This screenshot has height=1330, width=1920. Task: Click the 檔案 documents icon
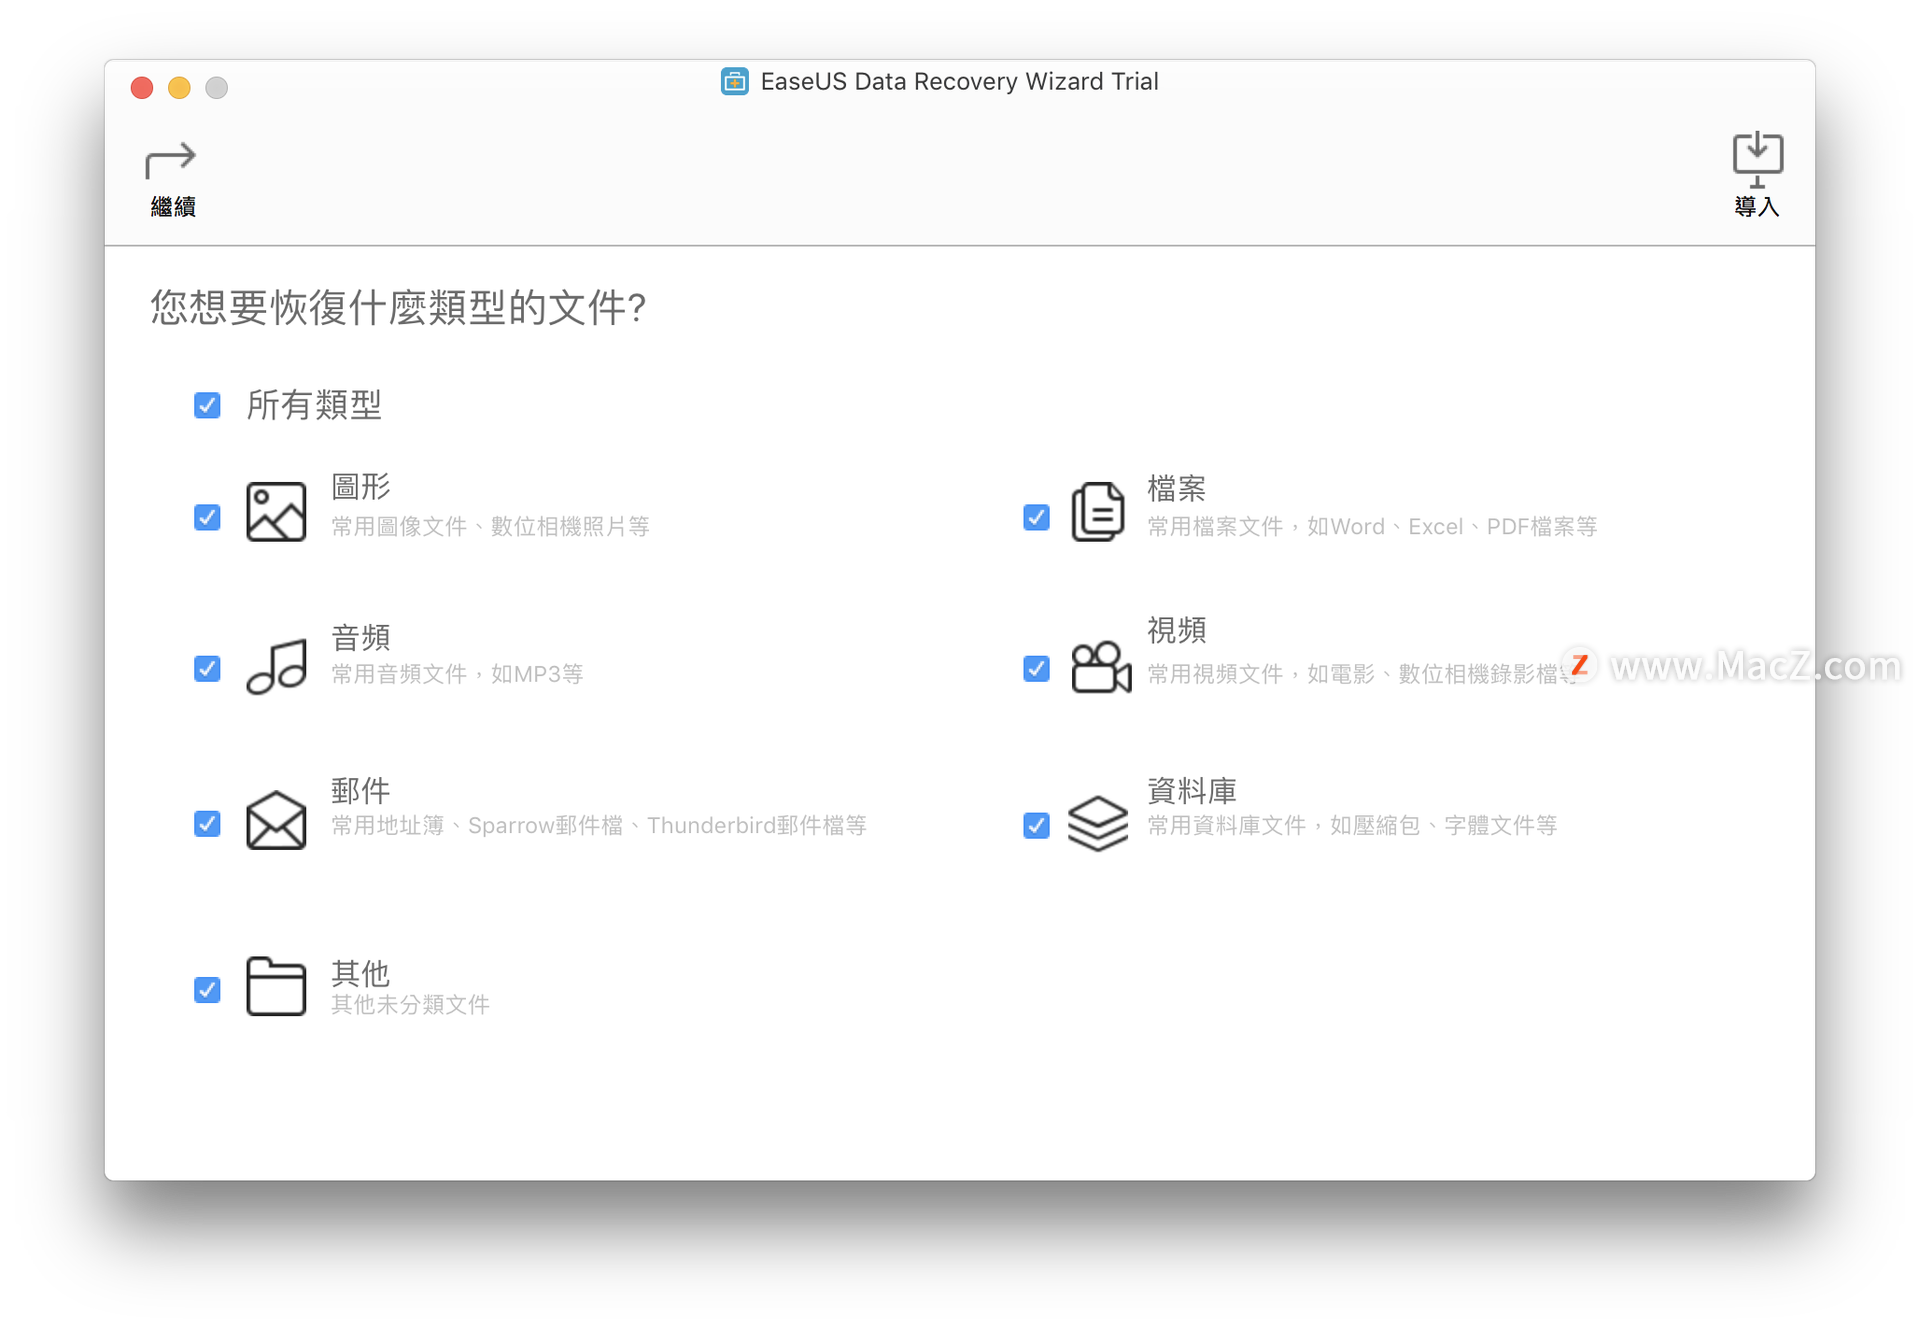[x=1098, y=511]
